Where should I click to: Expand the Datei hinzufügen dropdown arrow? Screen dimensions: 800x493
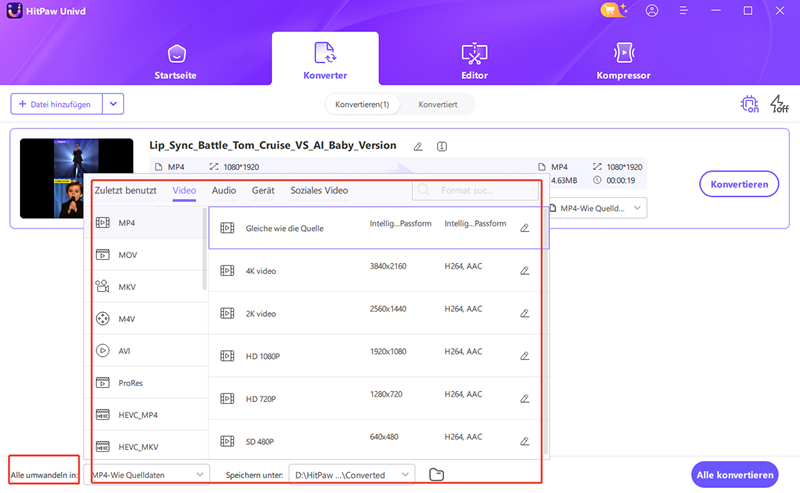pos(114,104)
